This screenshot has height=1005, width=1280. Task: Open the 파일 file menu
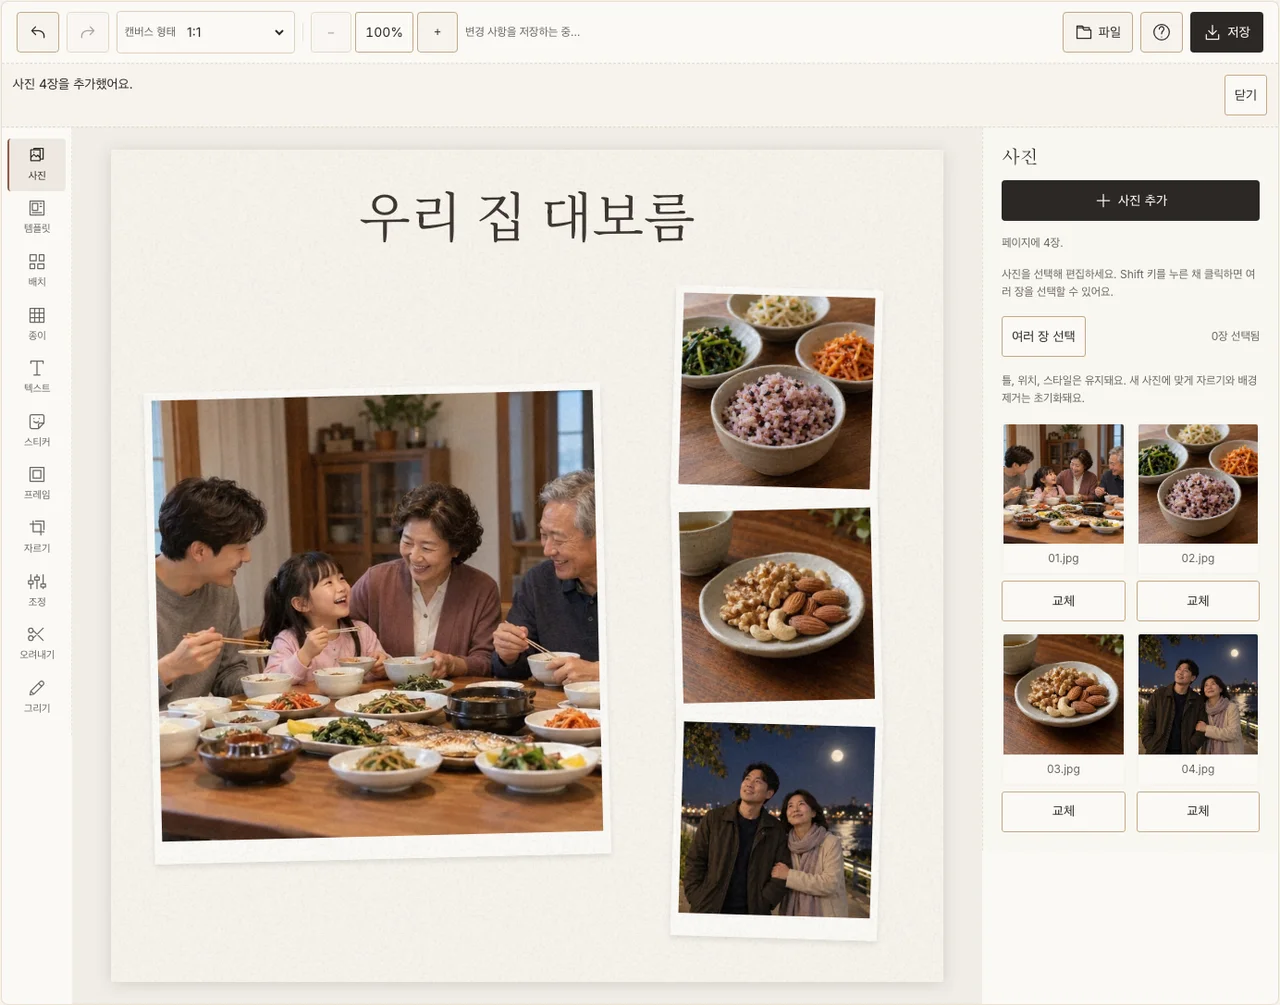coord(1098,32)
